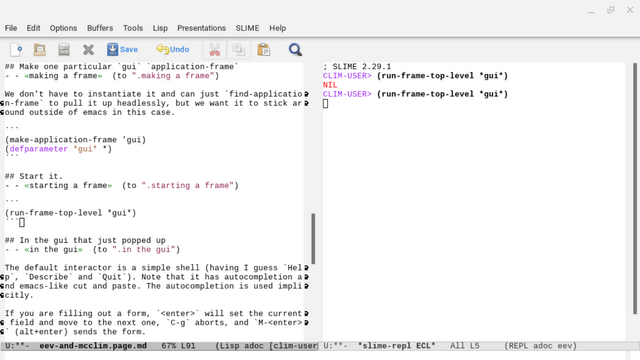Click the «in the gui» anchor text
The height and width of the screenshot is (360, 640).
pyautogui.click(x=53, y=249)
